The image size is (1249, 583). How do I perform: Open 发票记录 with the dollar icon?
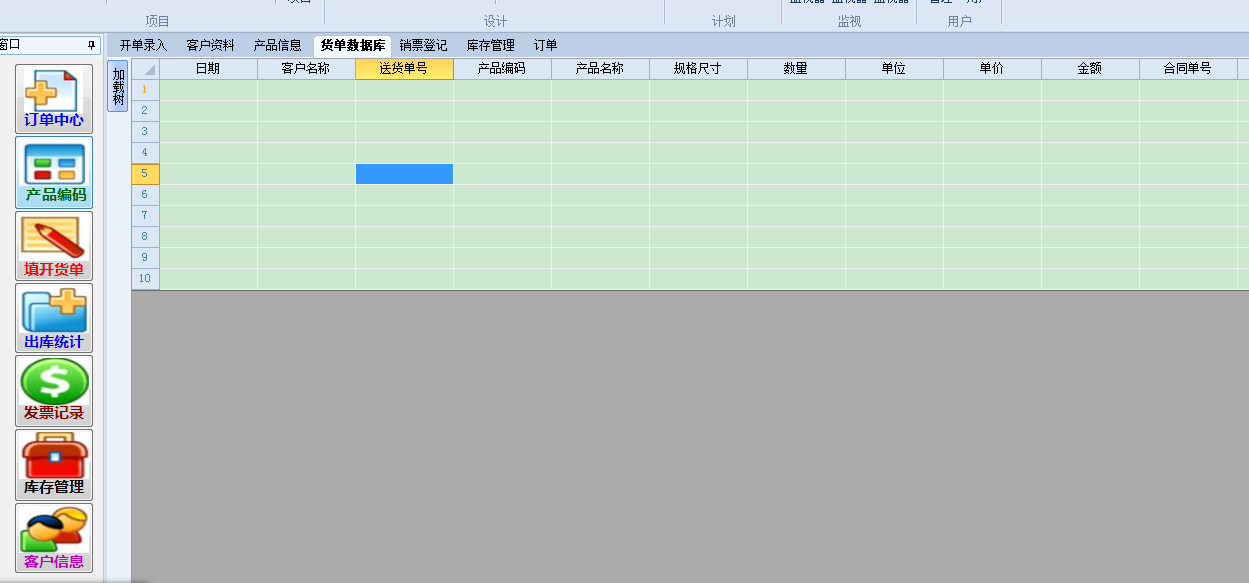pos(54,390)
